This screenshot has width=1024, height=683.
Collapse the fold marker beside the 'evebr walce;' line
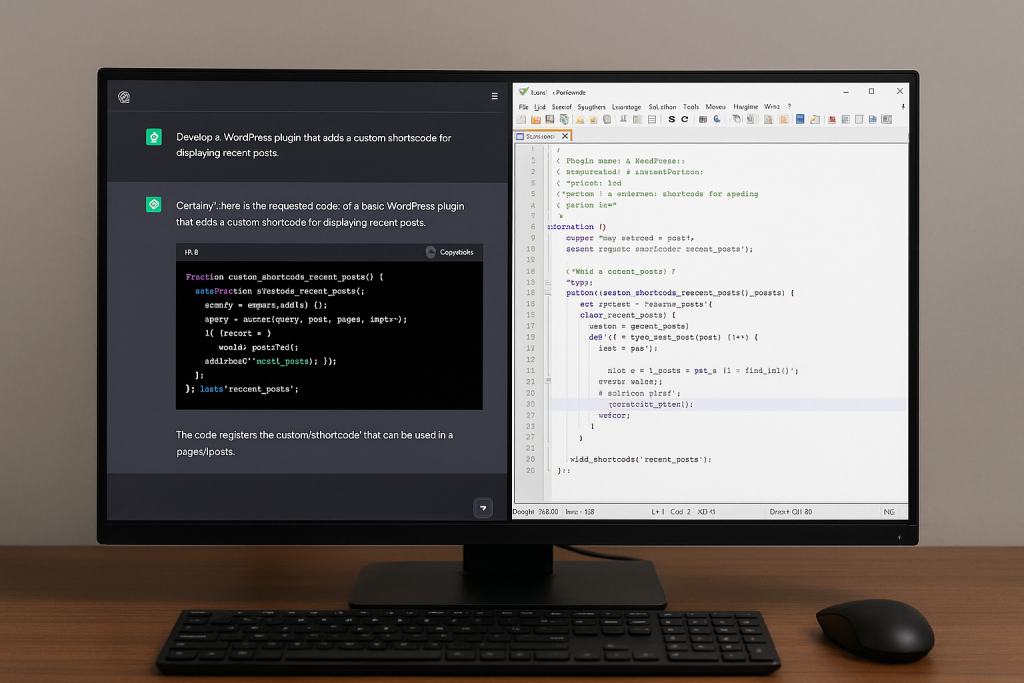click(548, 380)
